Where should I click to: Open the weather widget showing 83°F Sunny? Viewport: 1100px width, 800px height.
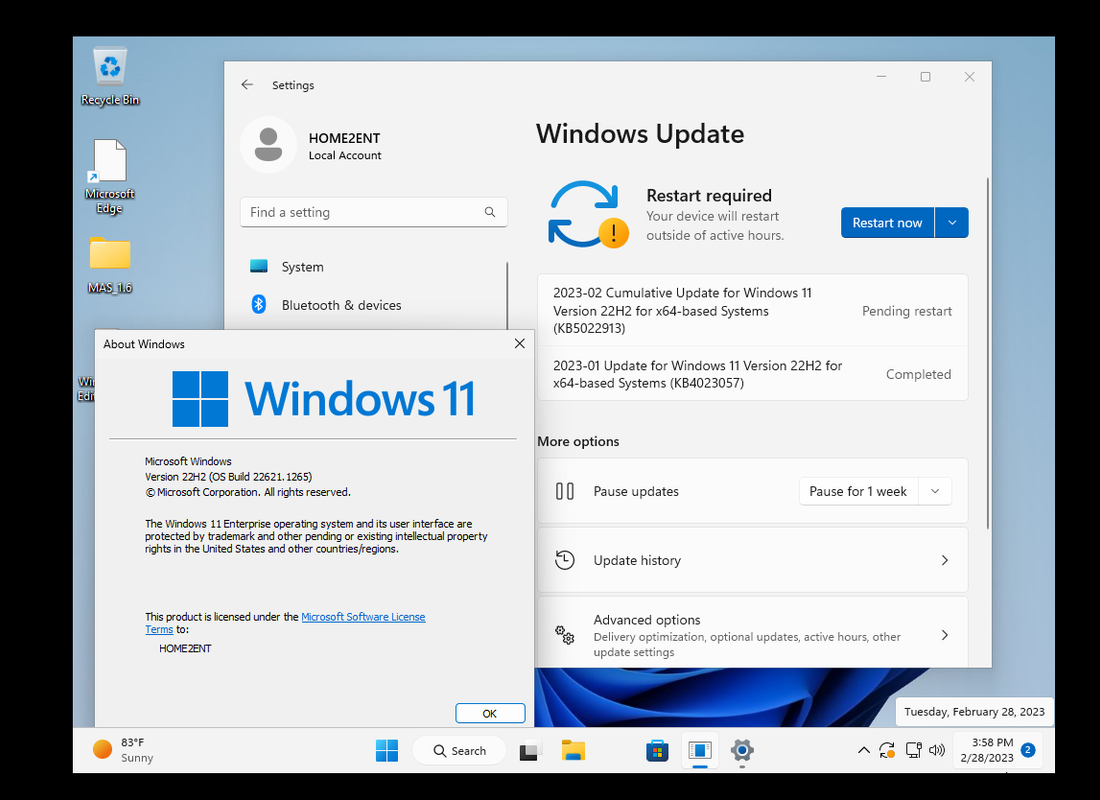pos(123,750)
